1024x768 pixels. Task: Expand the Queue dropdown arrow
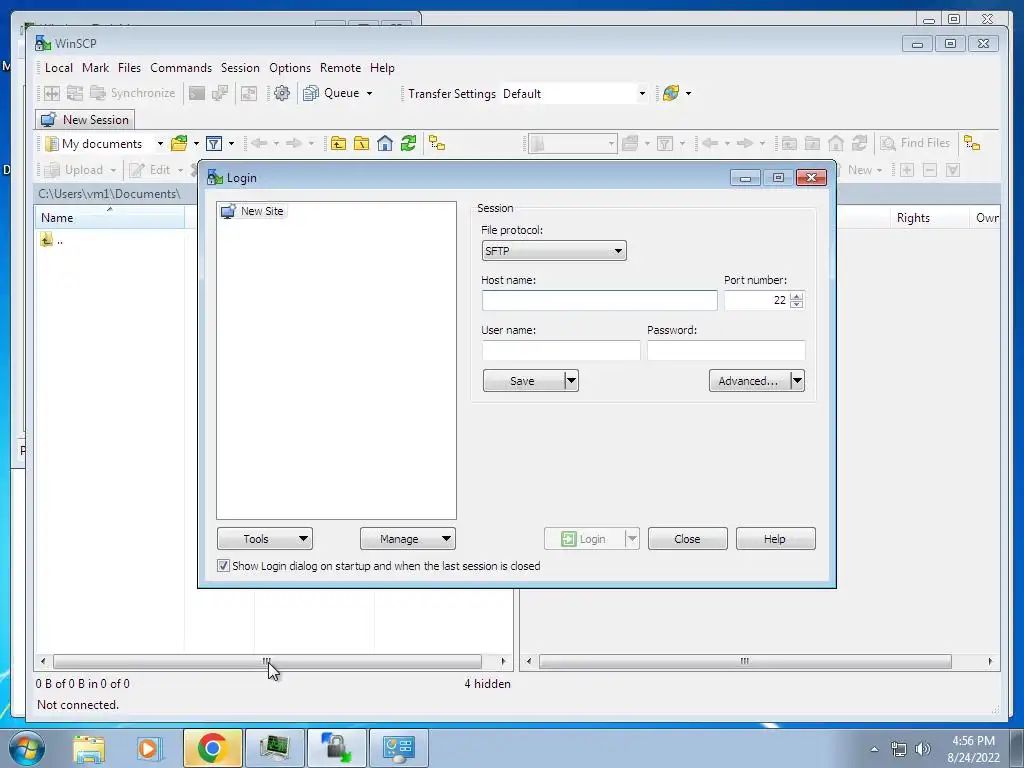coord(370,93)
